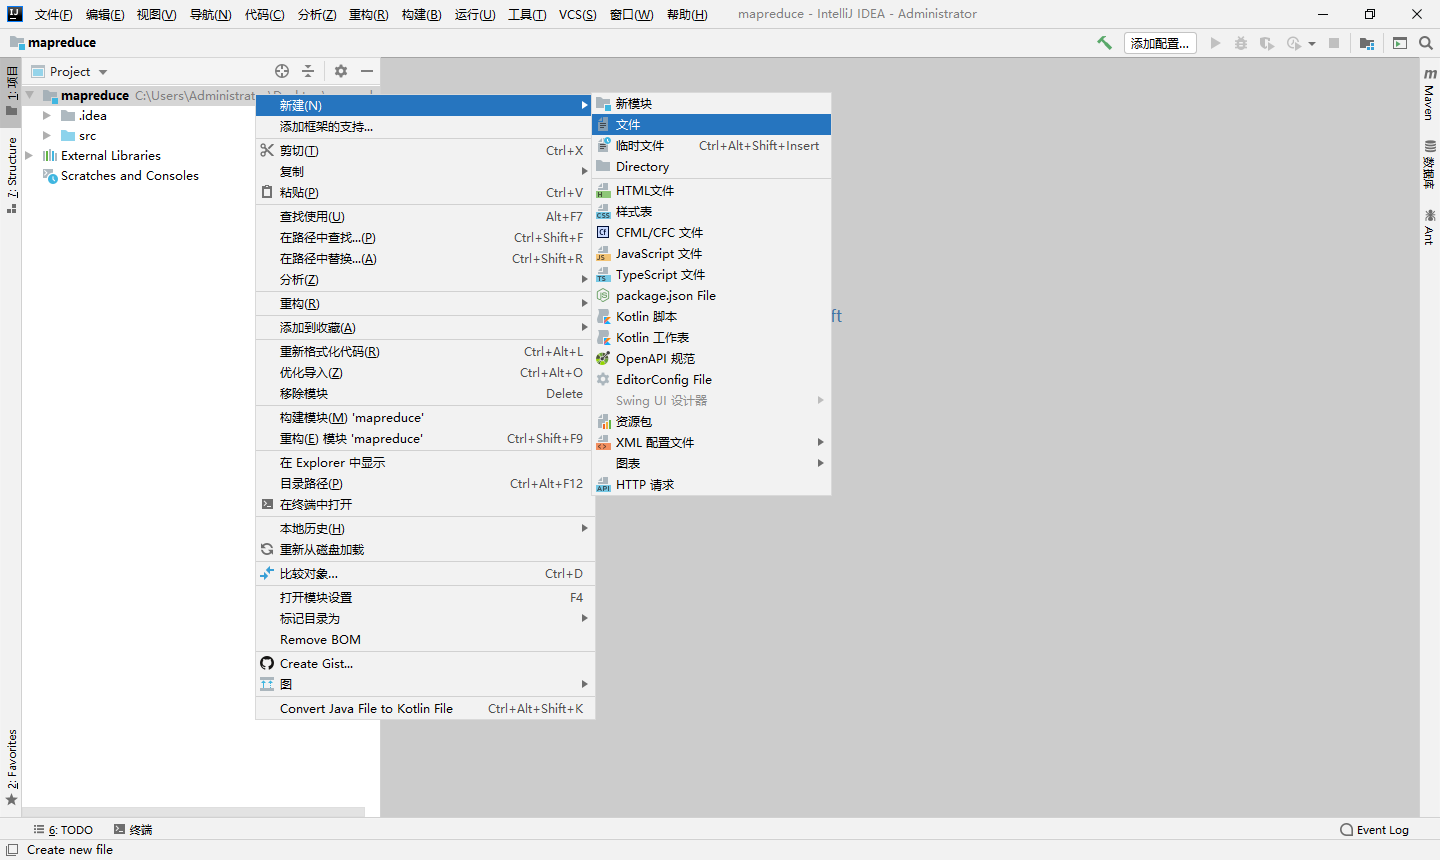
Task: Click 粘贴 paste in context menu
Action: click(425, 192)
